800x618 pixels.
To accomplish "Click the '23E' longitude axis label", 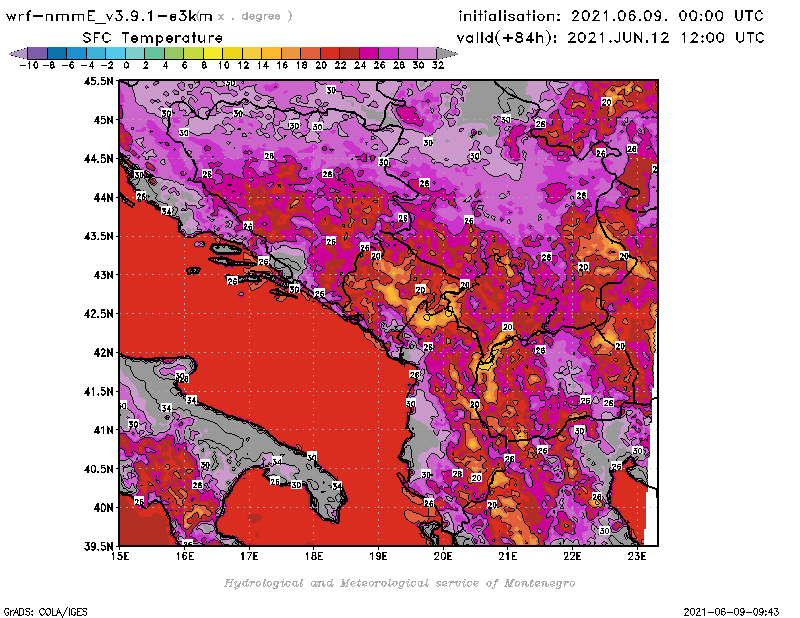I will tap(637, 556).
